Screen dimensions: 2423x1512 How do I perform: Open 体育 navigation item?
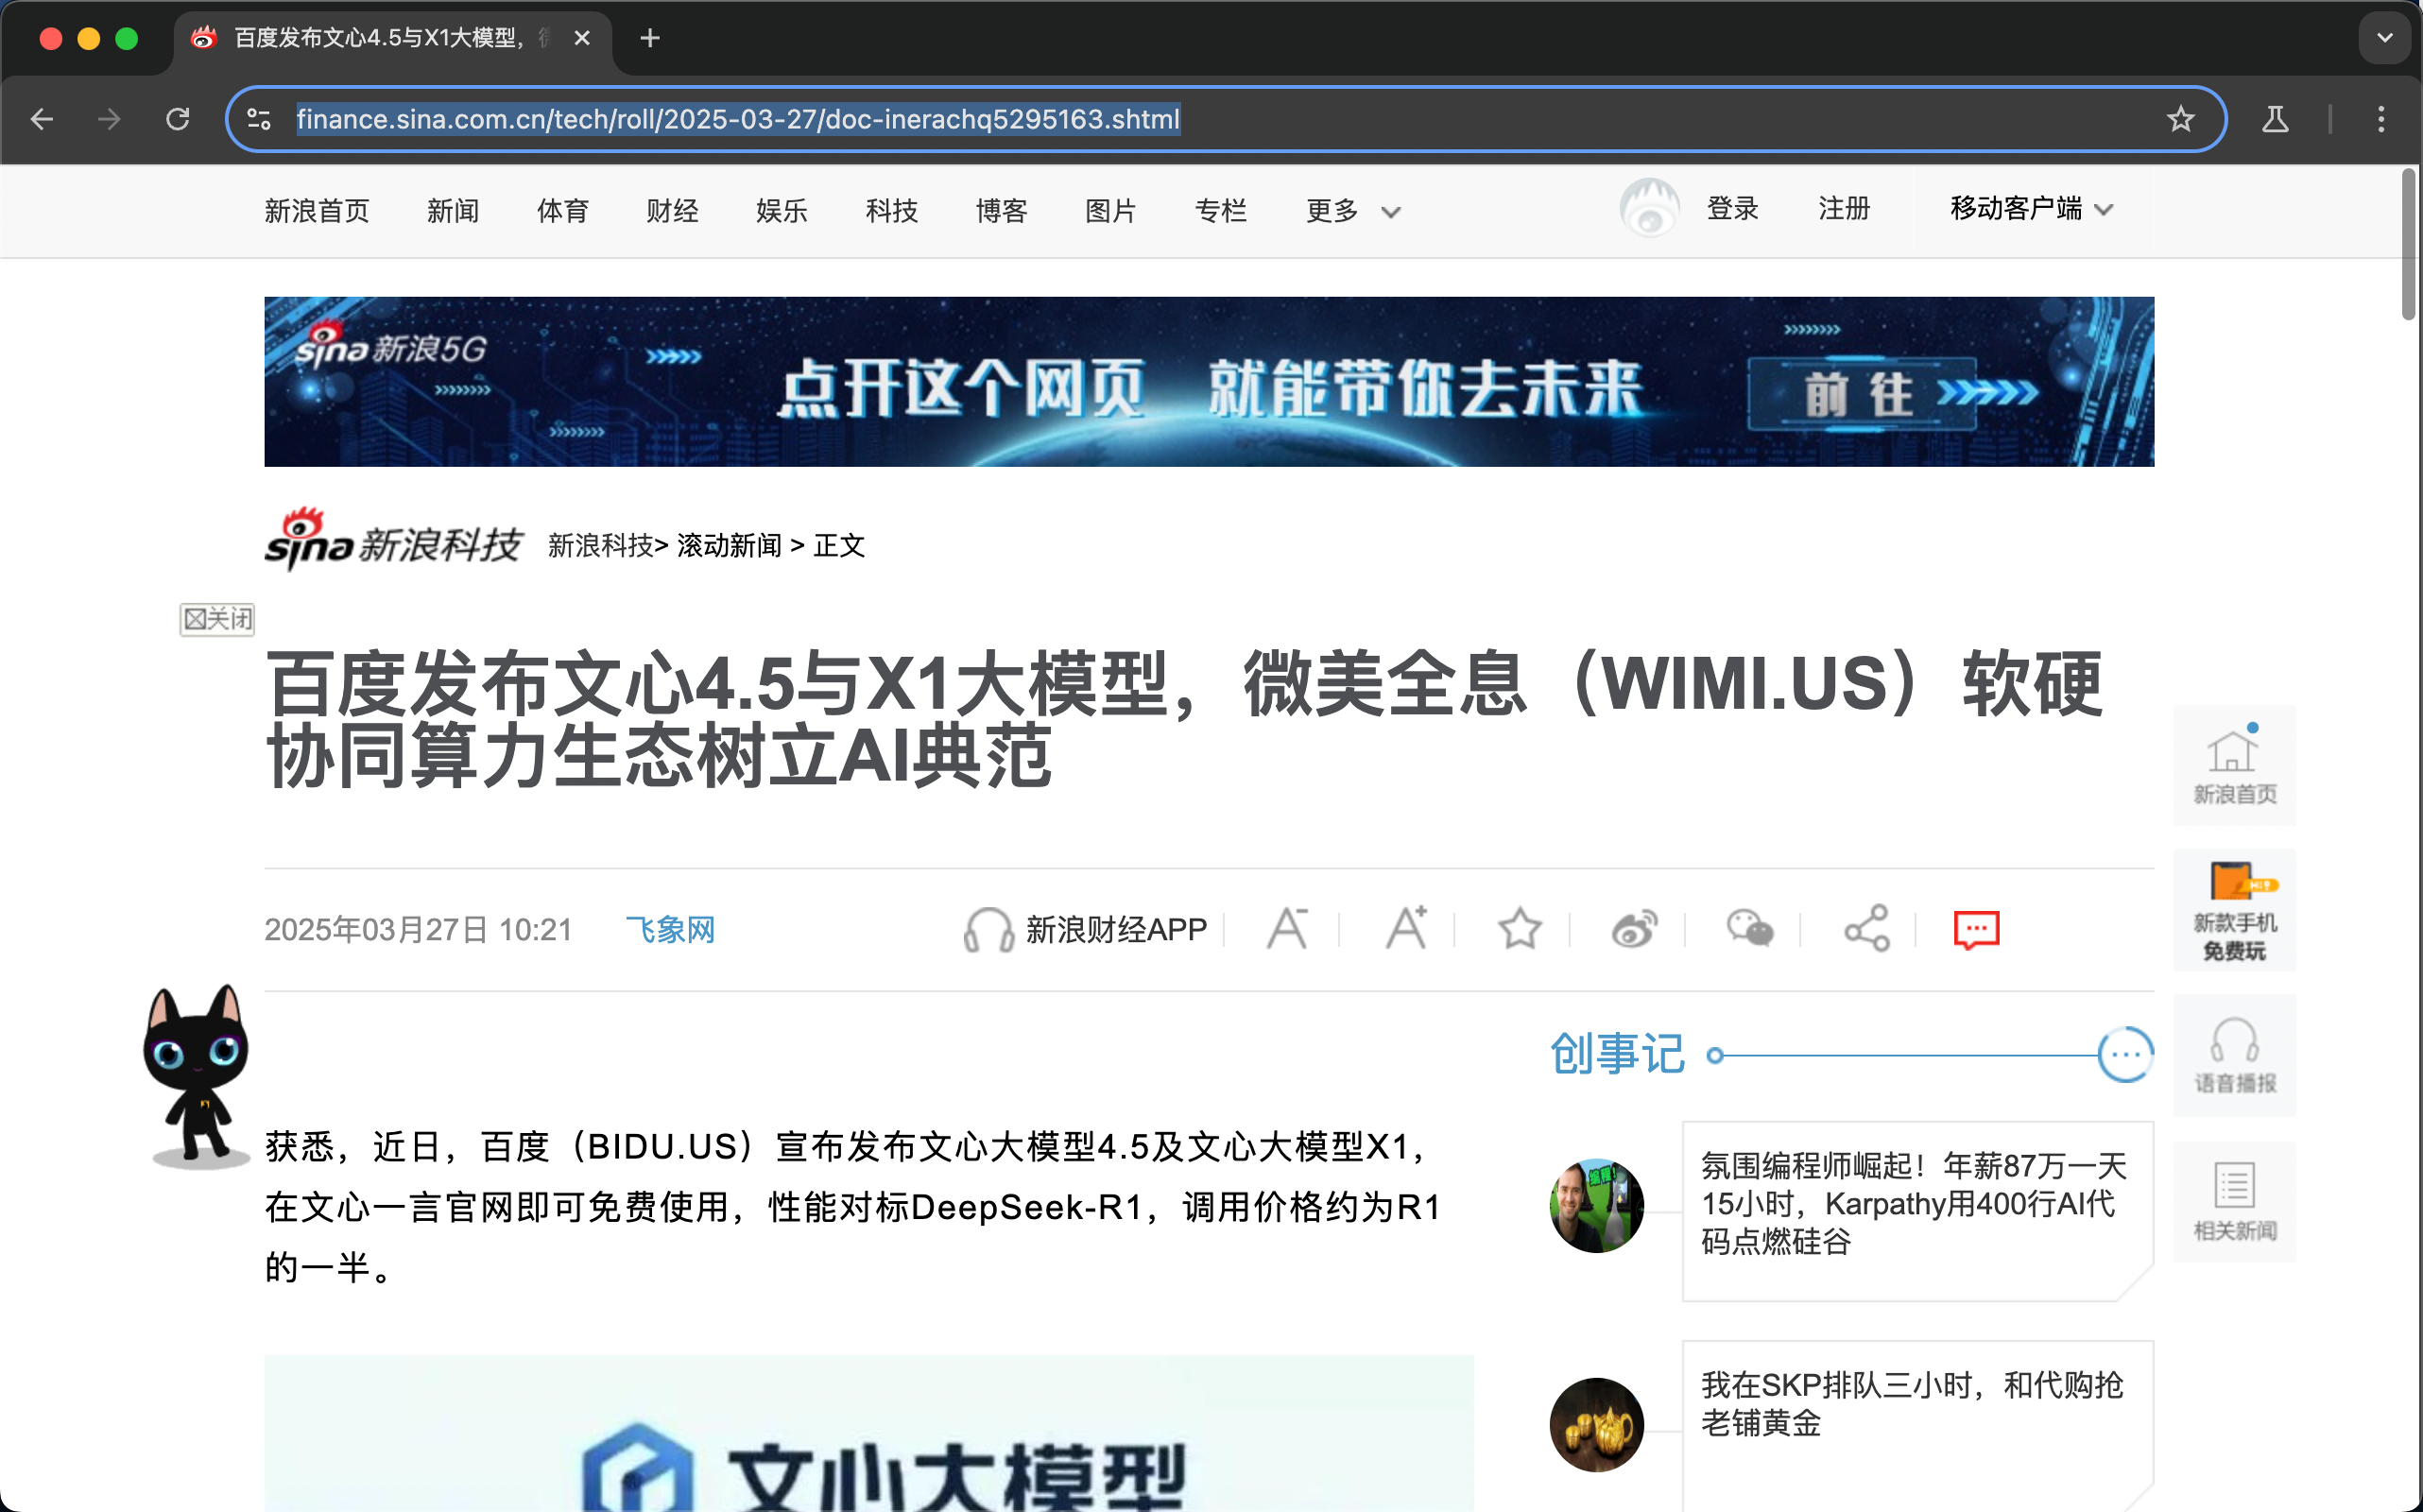(563, 211)
